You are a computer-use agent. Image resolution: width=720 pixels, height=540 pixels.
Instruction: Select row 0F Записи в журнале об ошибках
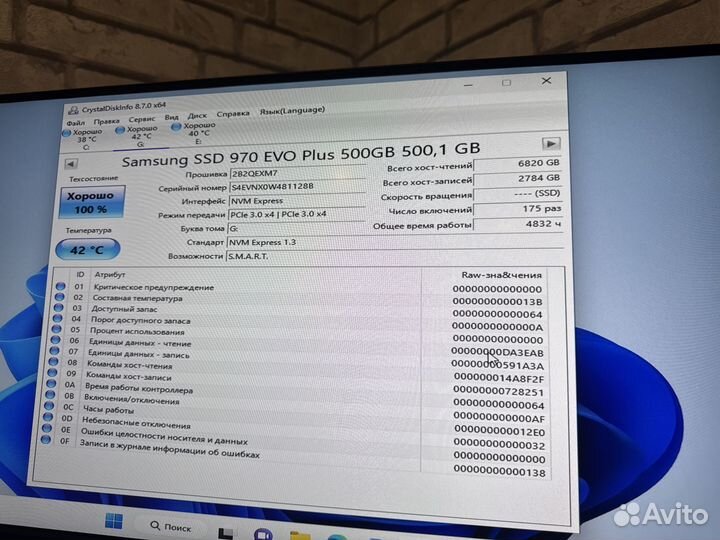tap(294, 452)
